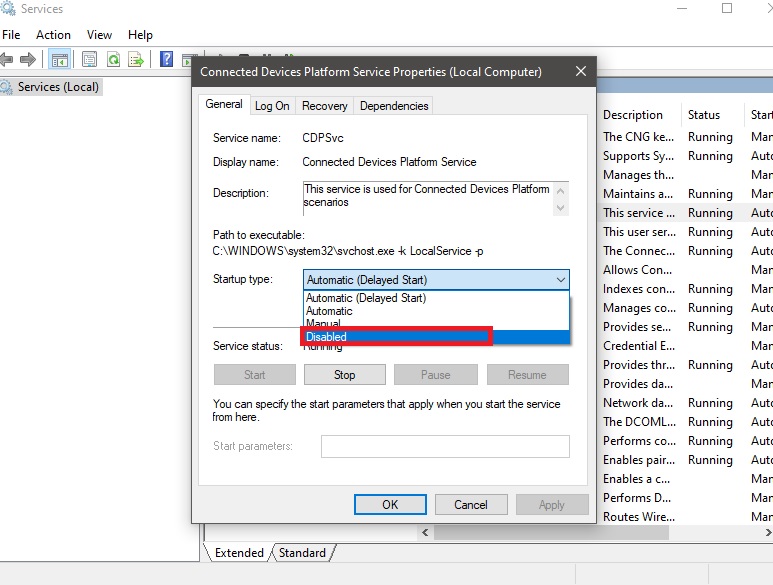The height and width of the screenshot is (585, 773).
Task: Click the horizontal scrollbar thumb in the services list
Action: click(x=551, y=532)
